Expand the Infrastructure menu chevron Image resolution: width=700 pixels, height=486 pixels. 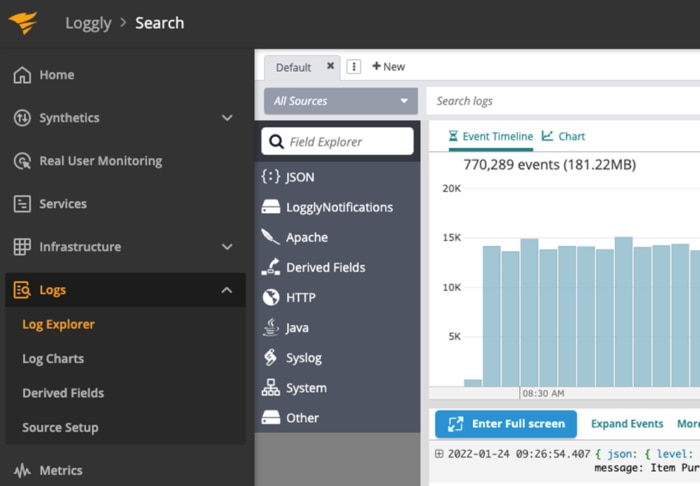pos(227,247)
